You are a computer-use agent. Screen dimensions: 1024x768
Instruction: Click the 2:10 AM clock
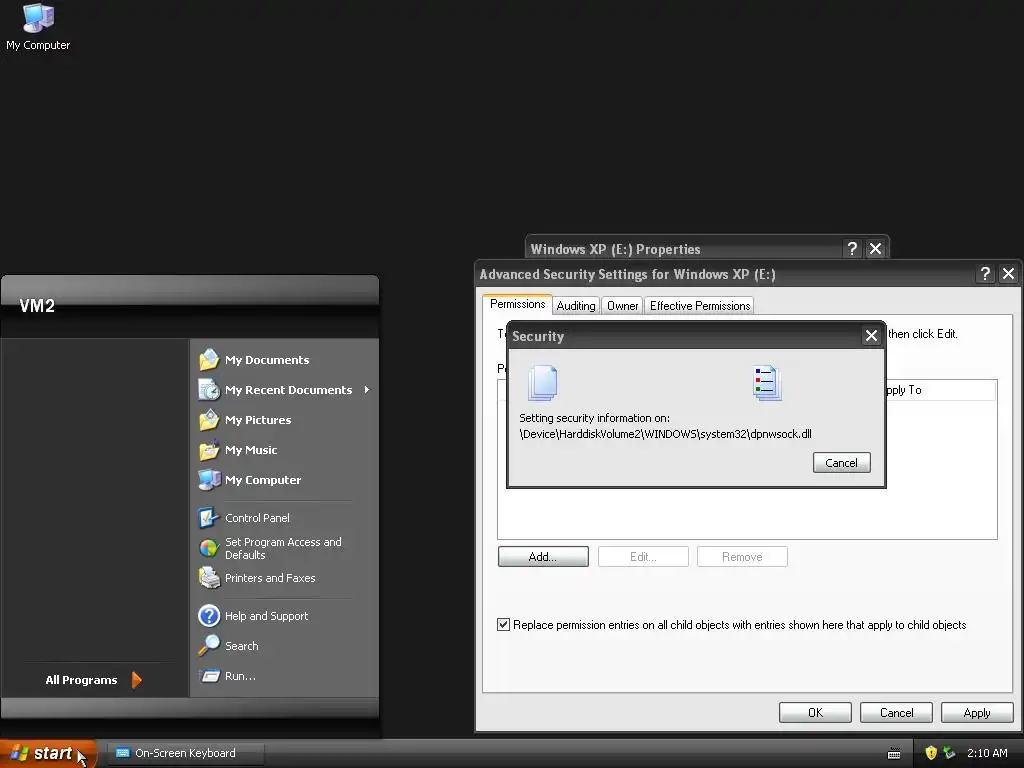click(x=987, y=753)
